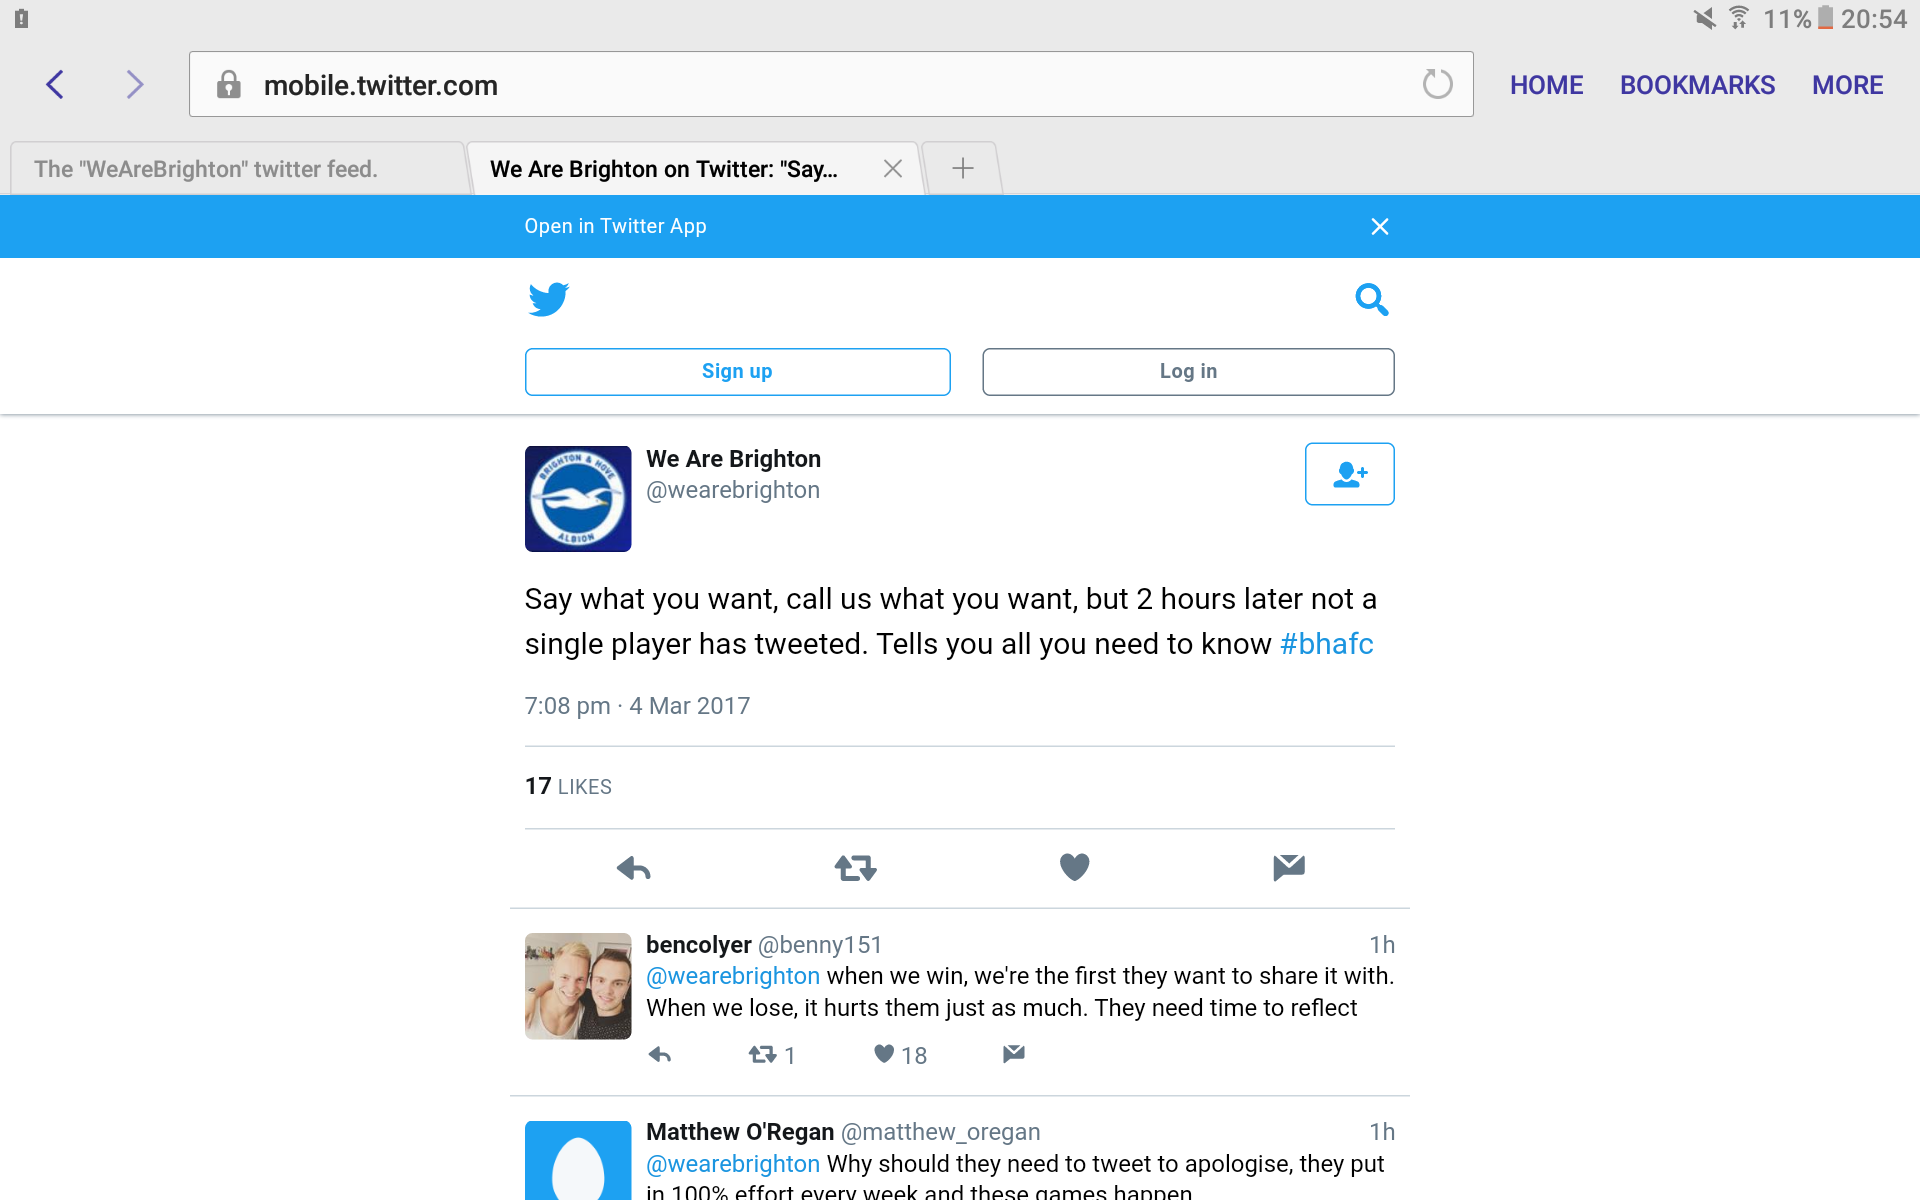Click the 1h timestamp on bencolyer's reply
Screen dimensions: 1920x1200
point(1382,945)
